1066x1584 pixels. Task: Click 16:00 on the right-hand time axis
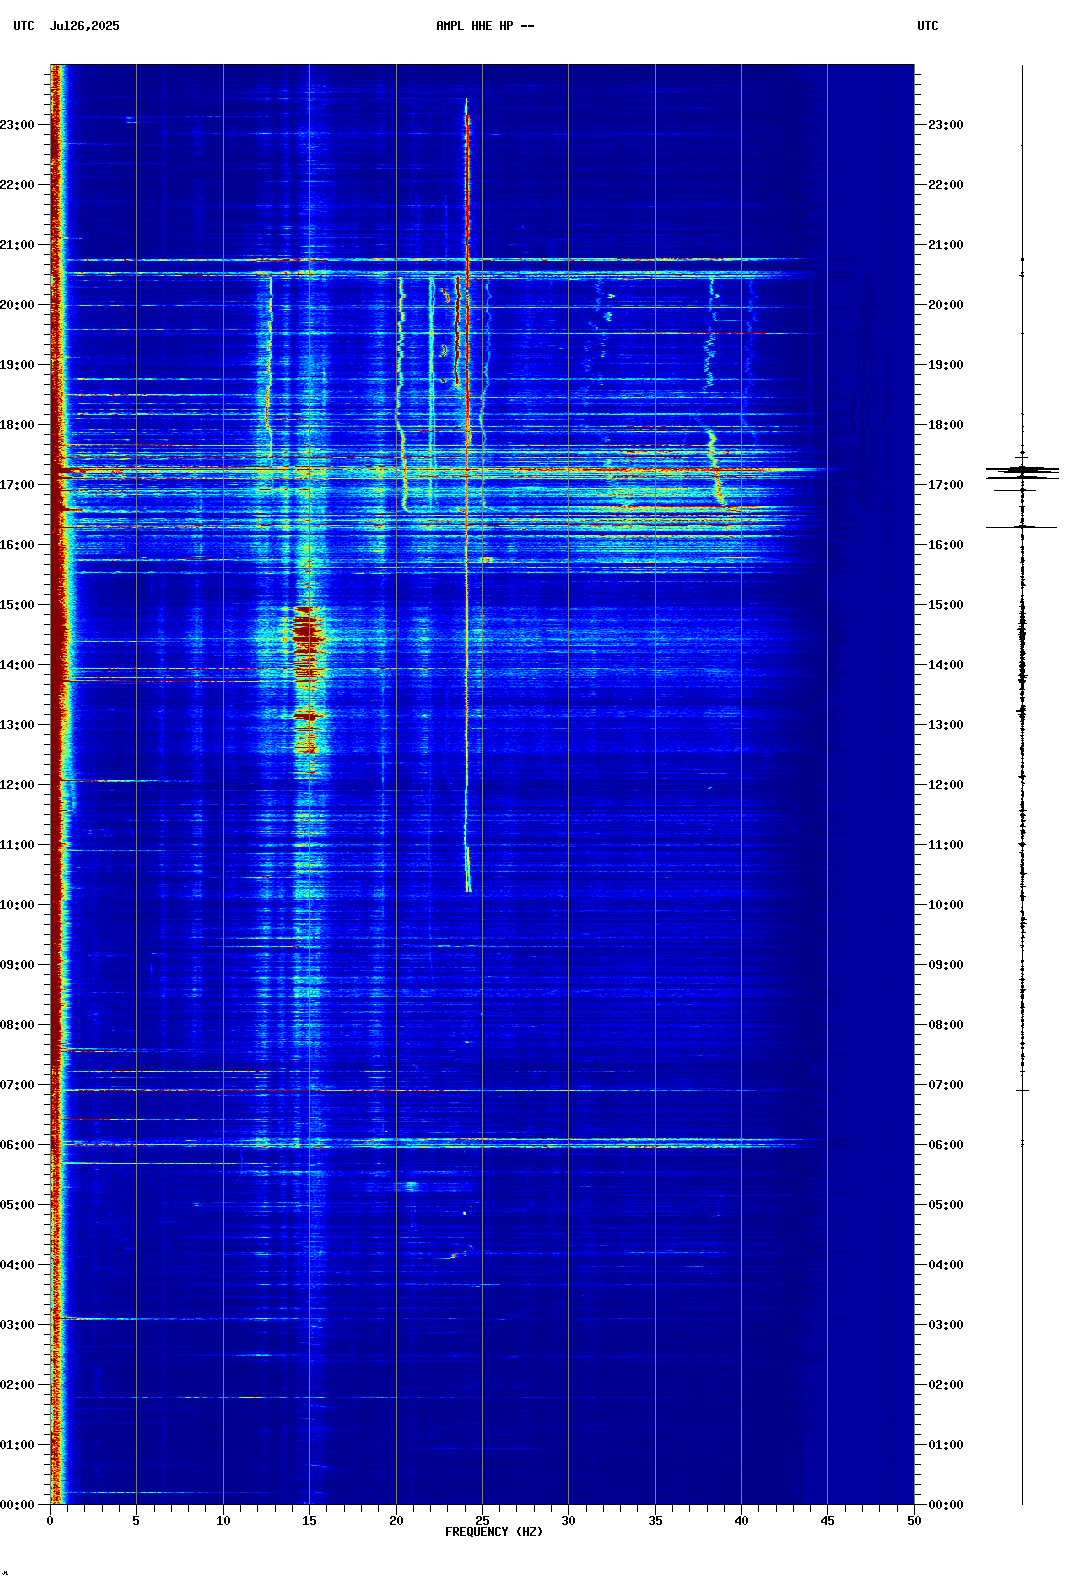tap(946, 545)
